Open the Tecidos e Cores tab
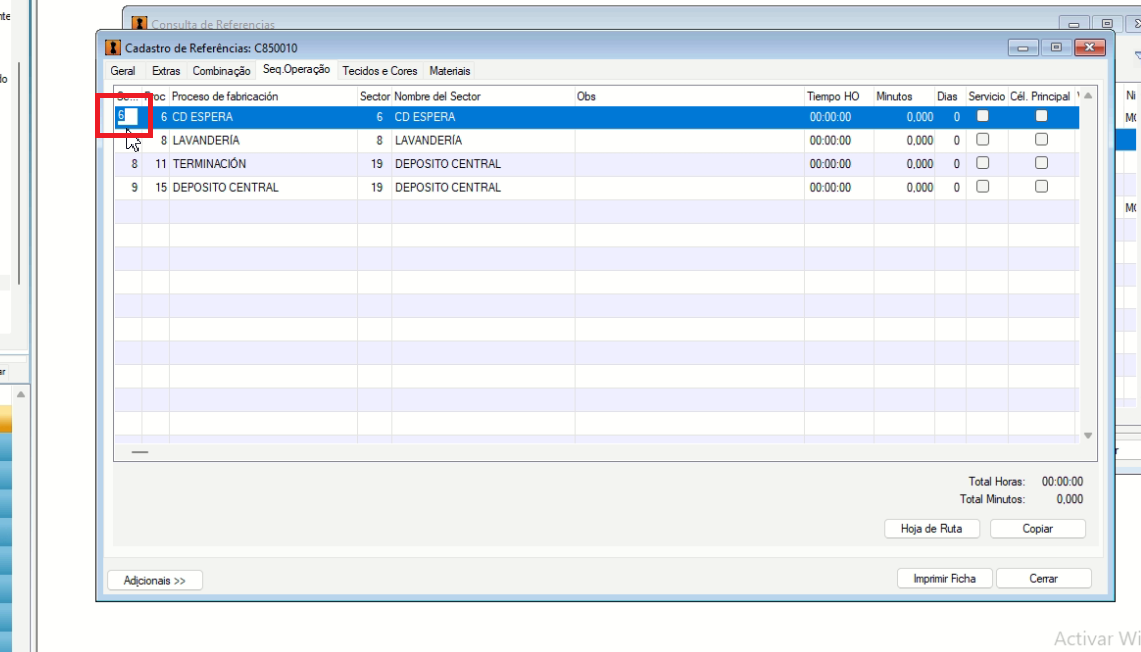 (x=380, y=71)
